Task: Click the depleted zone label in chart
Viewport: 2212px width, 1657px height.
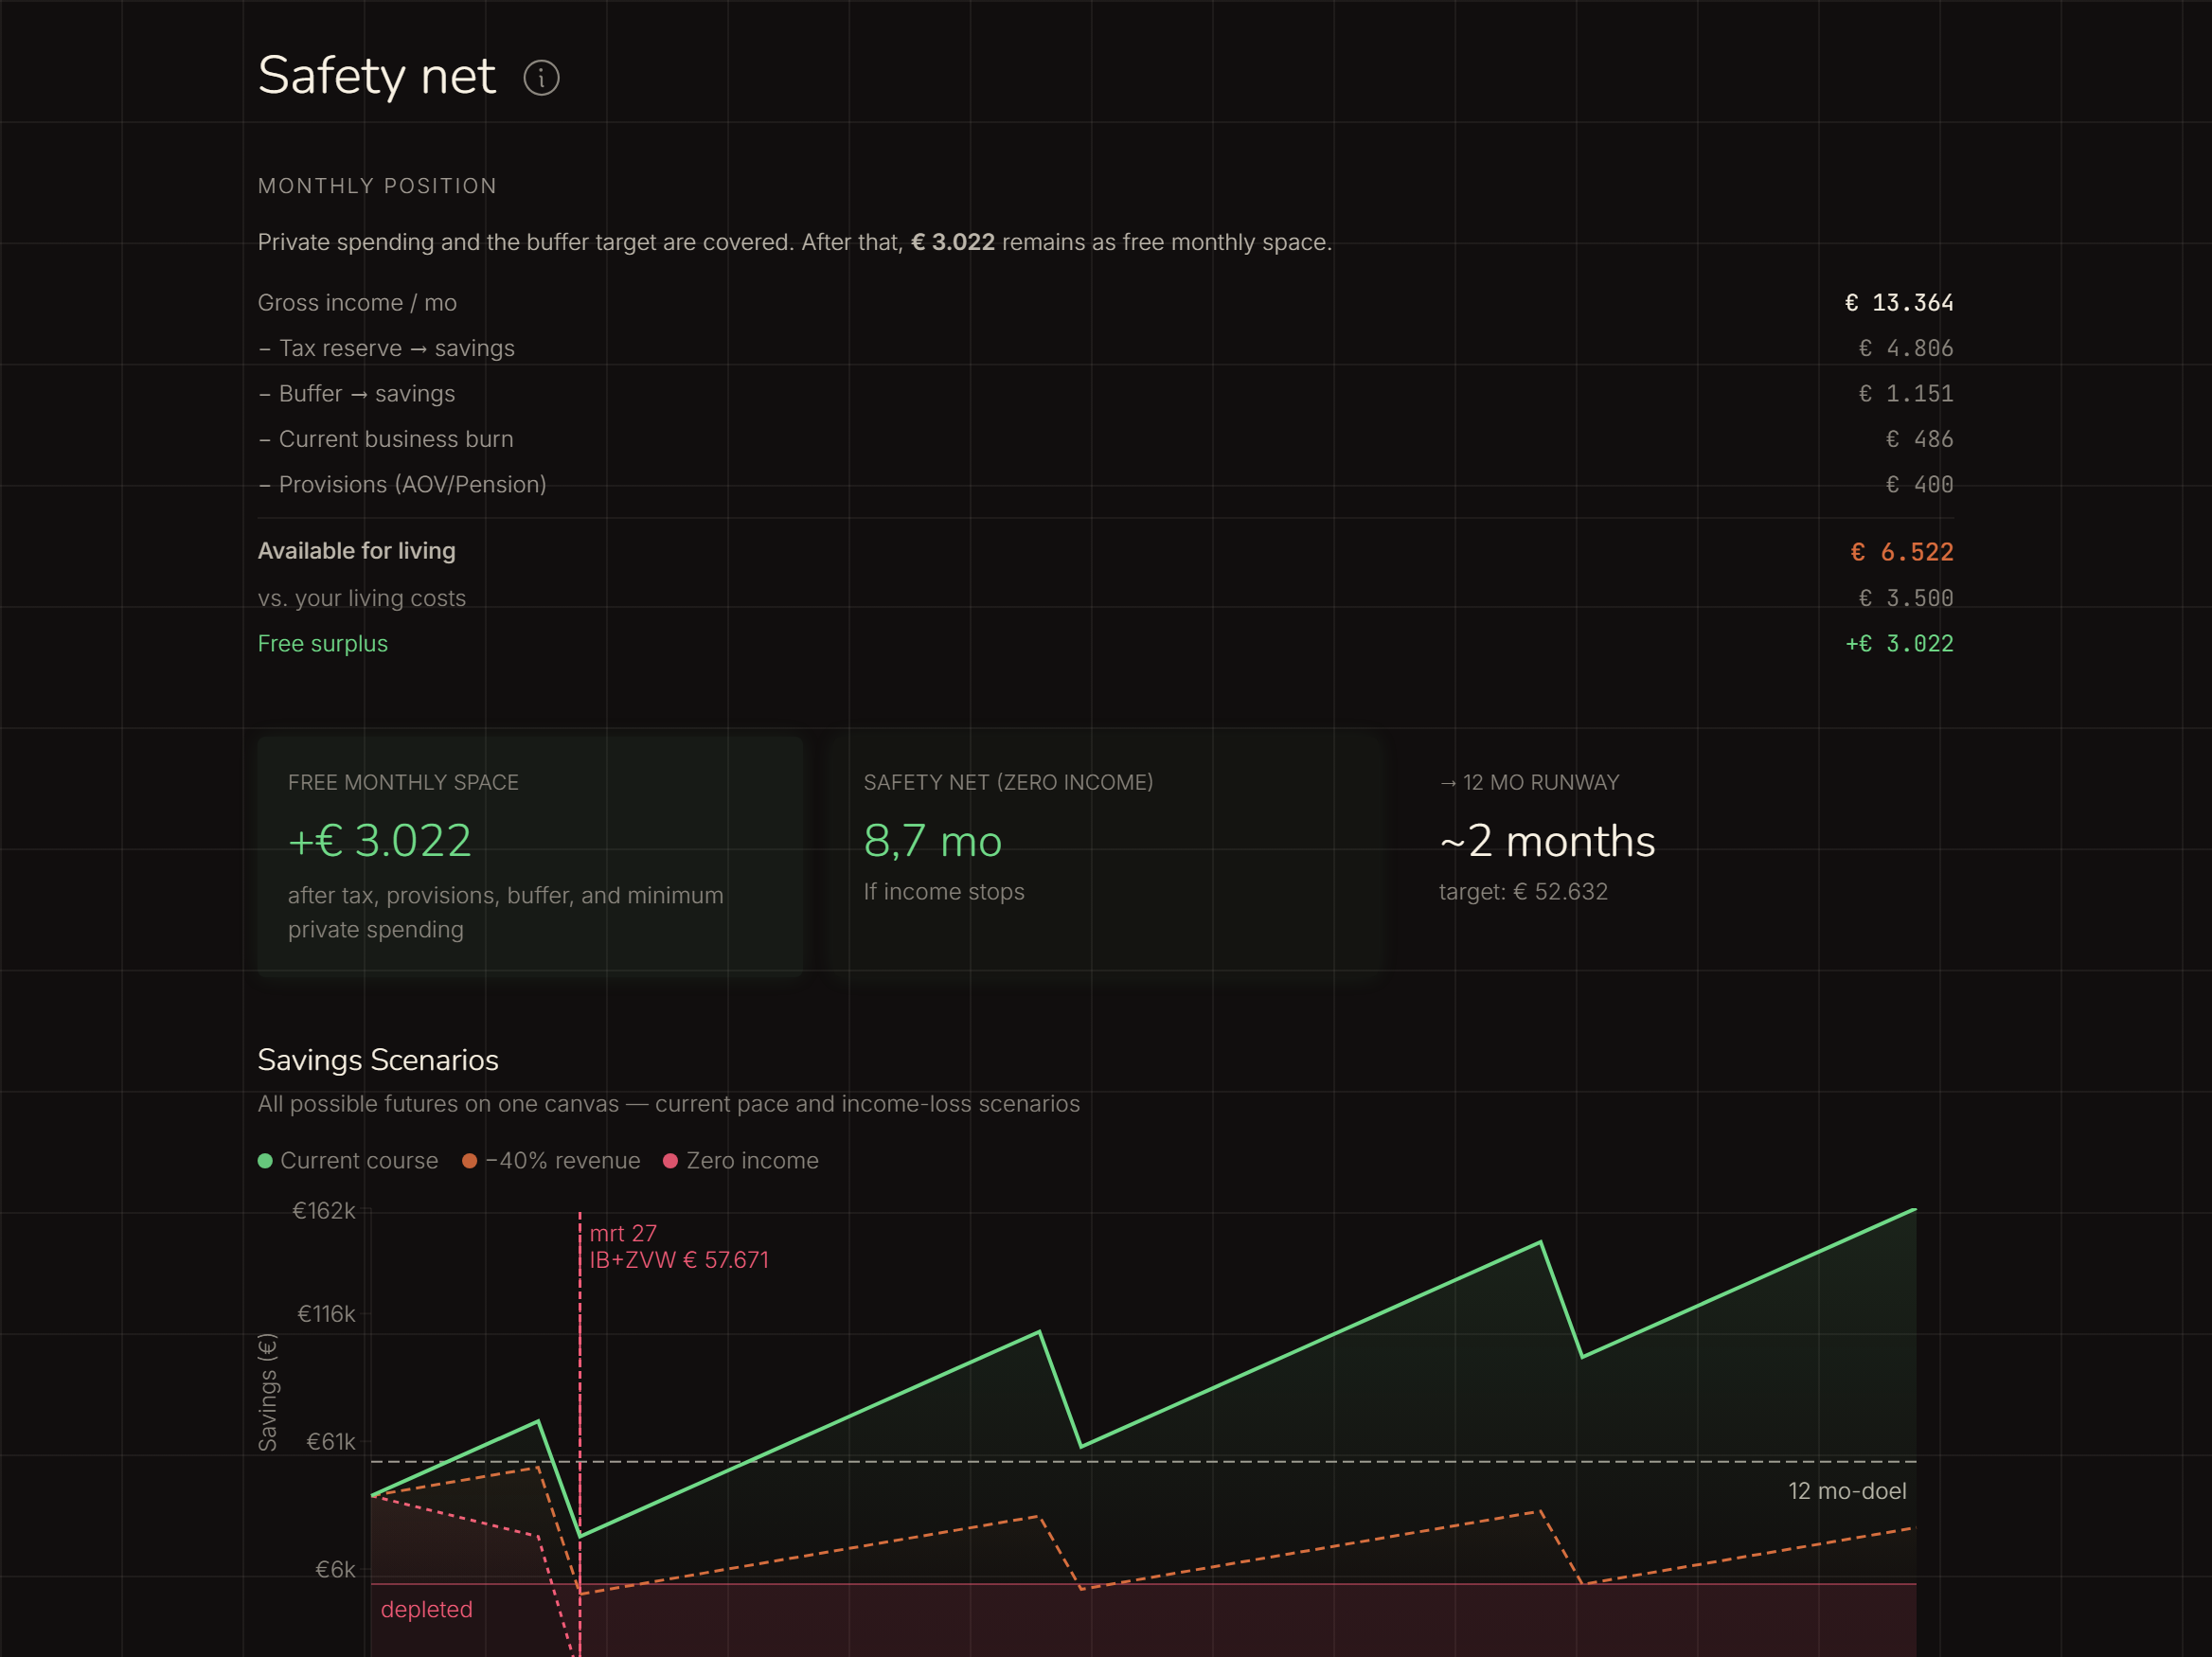Action: 427,1609
